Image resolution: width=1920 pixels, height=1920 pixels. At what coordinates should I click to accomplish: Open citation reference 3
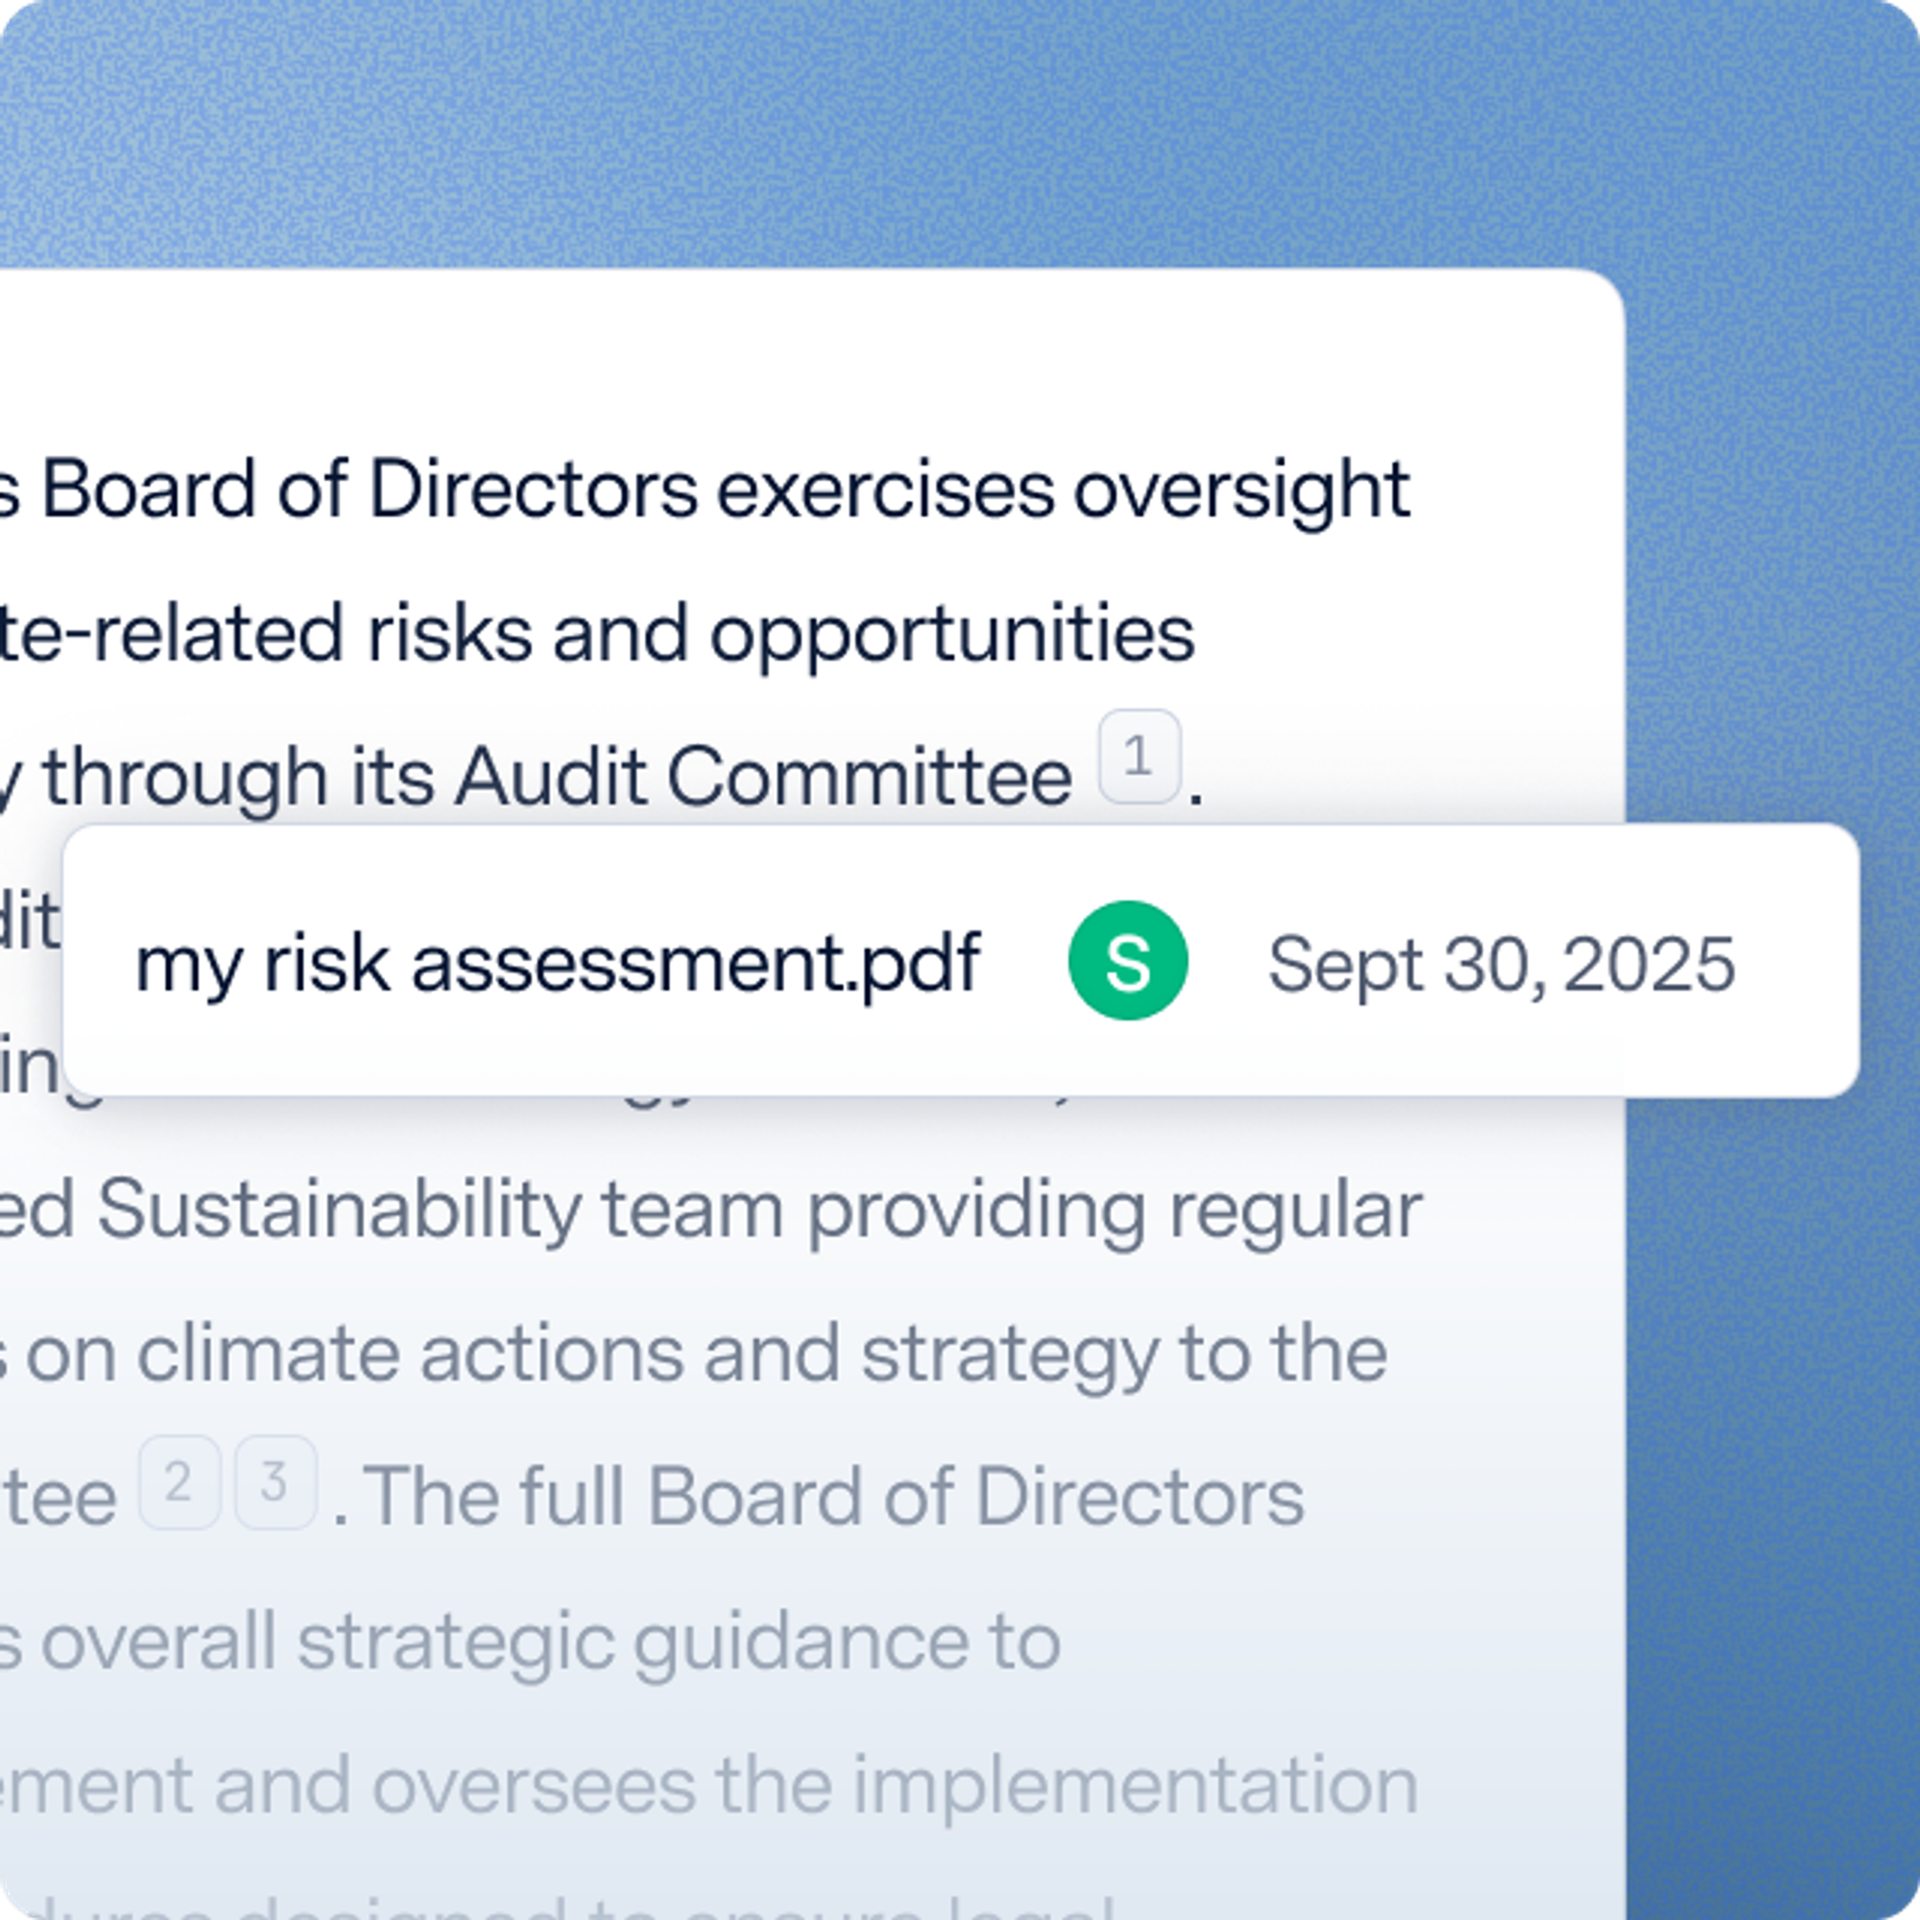275,1483
